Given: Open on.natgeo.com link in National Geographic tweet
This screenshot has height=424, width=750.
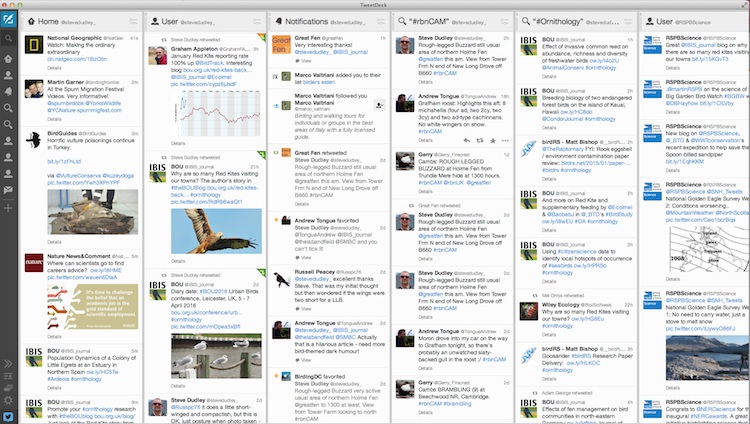Looking at the screenshot, I should [x=77, y=59].
